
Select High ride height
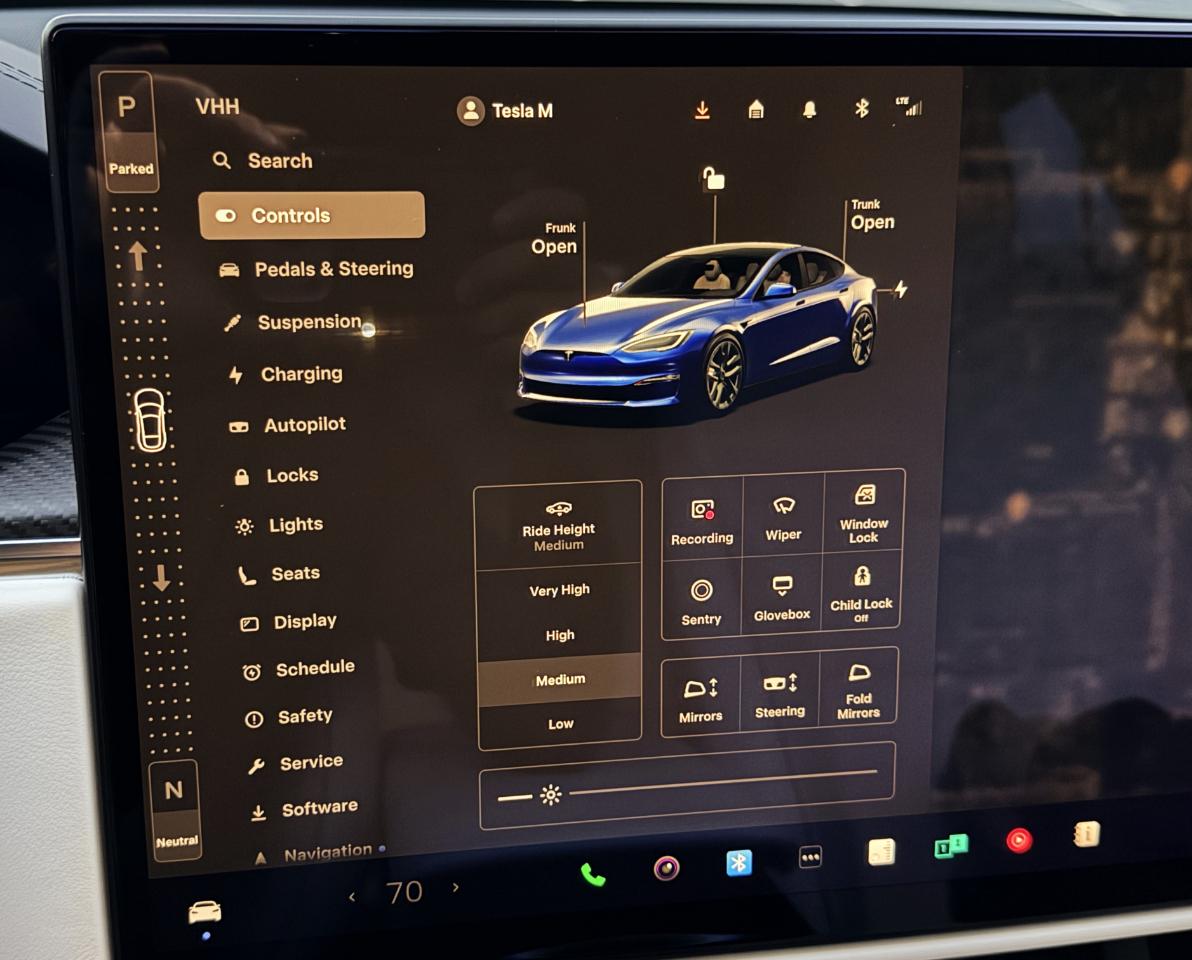pyautogui.click(x=560, y=635)
